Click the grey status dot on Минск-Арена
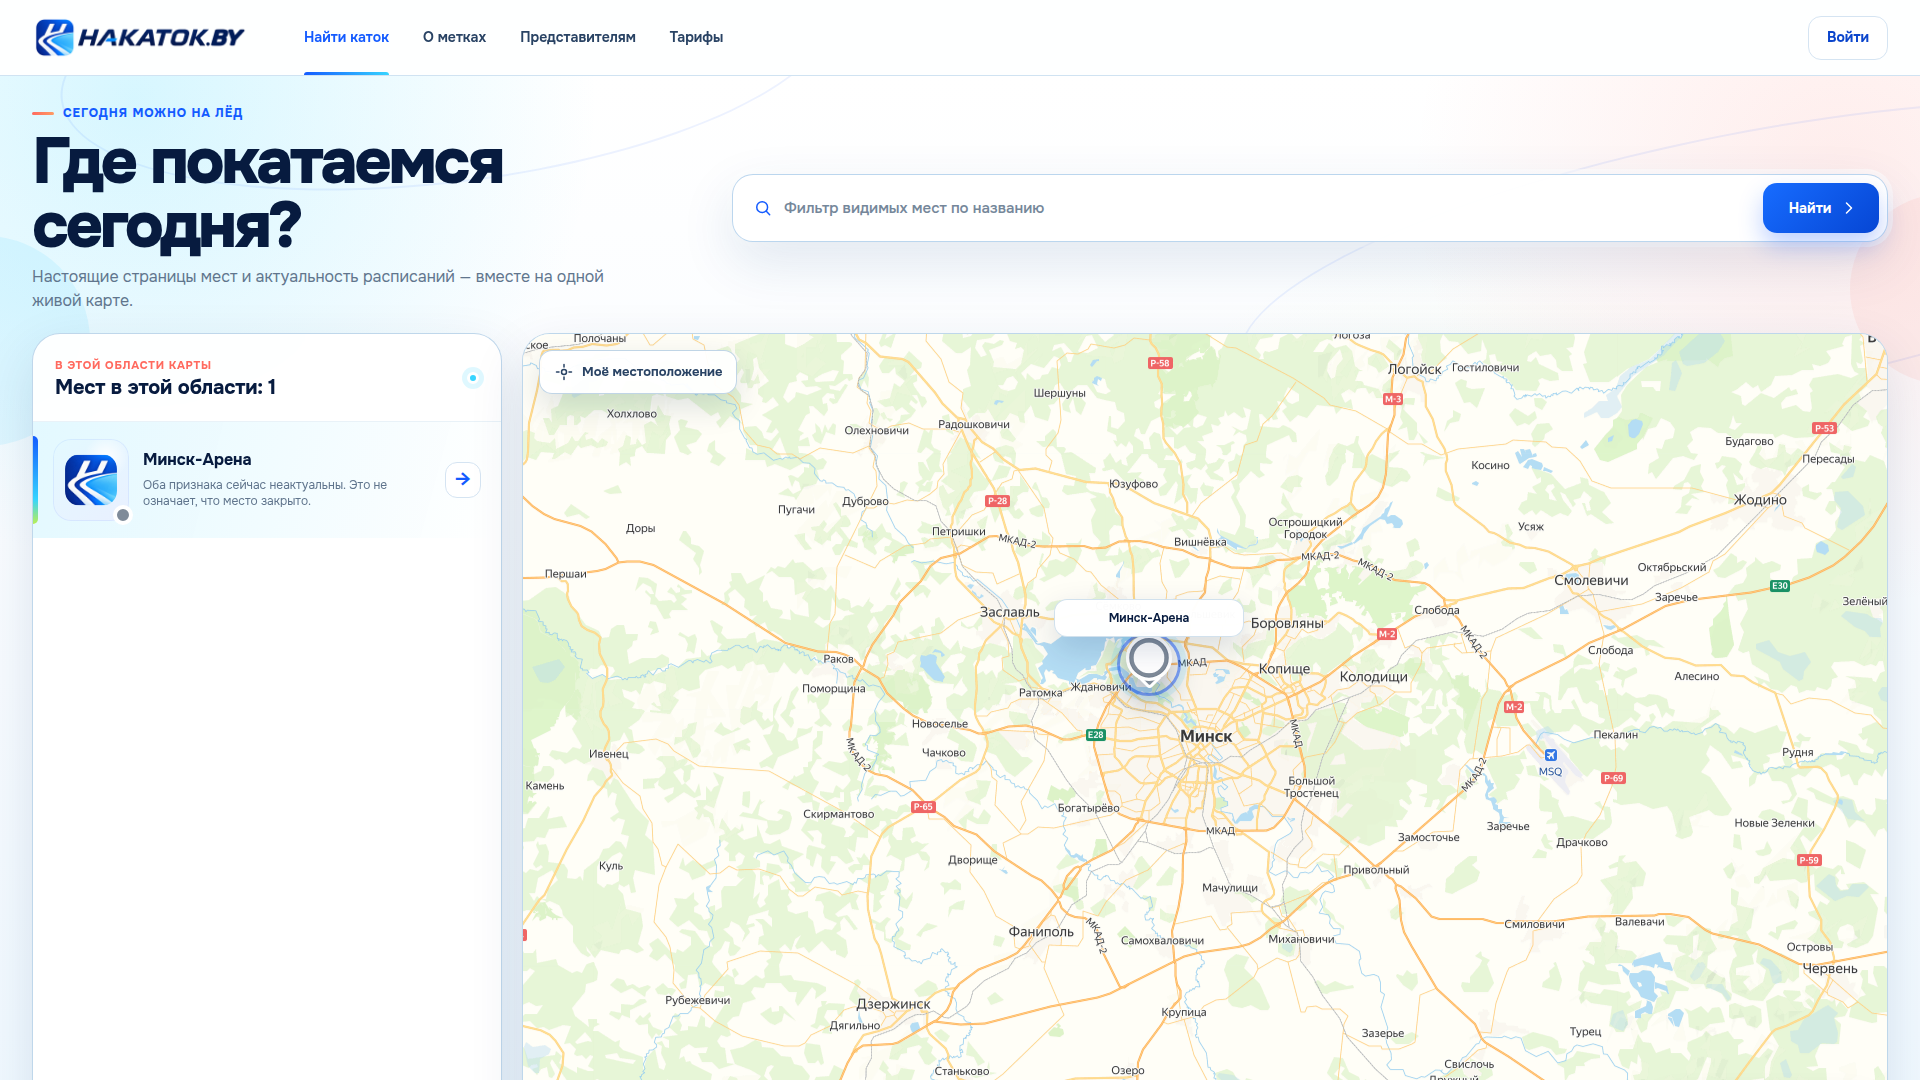This screenshot has width=1920, height=1080. click(x=123, y=515)
